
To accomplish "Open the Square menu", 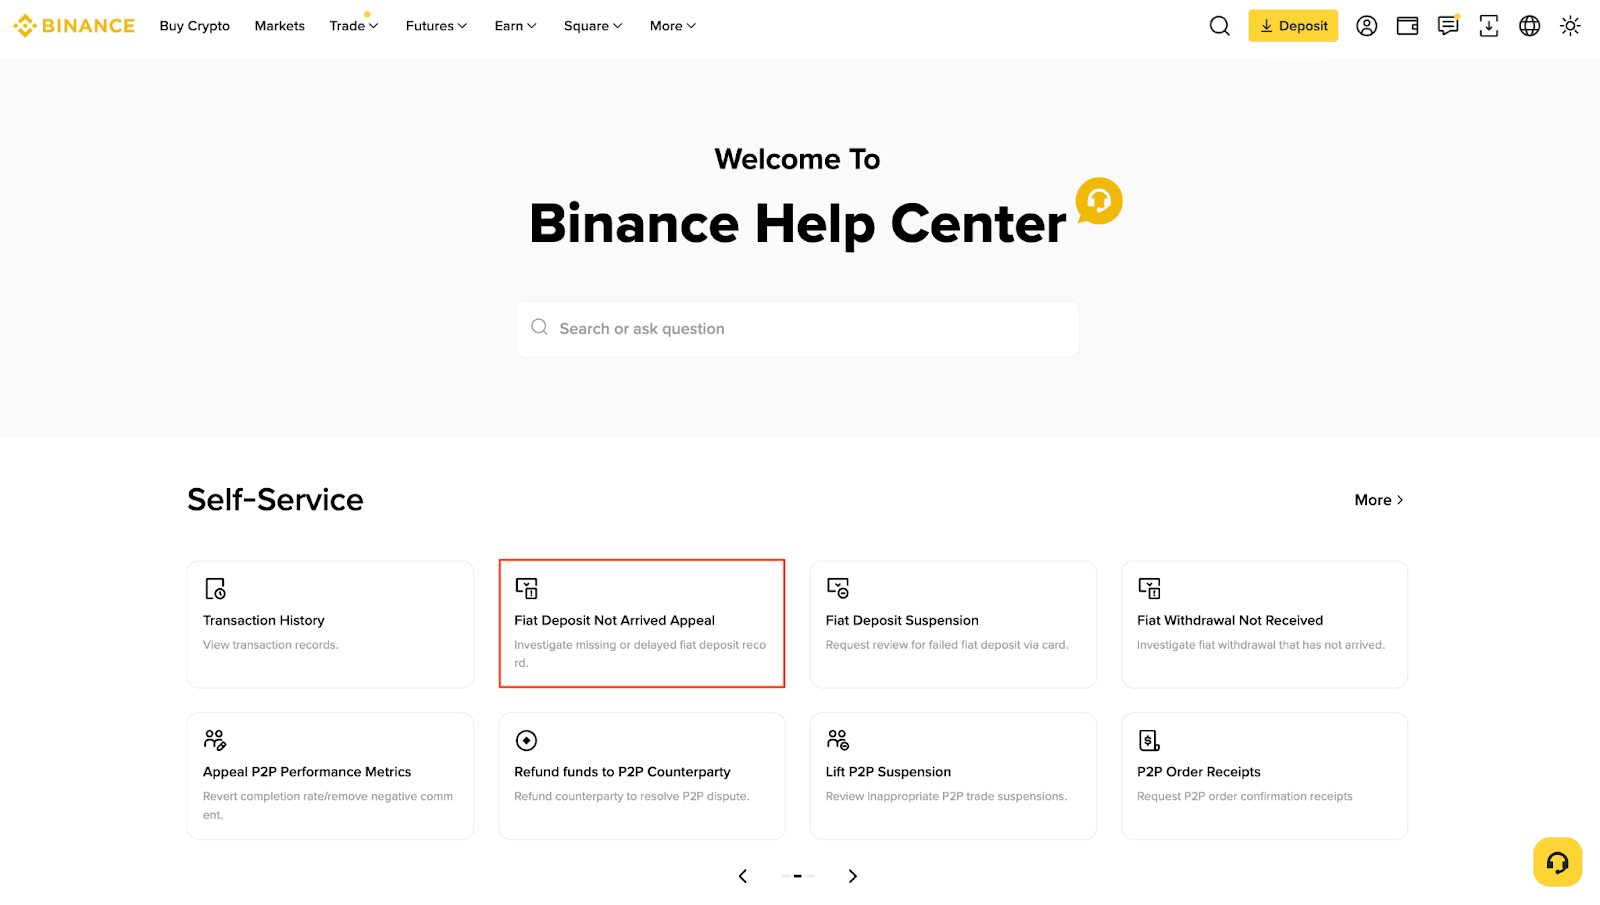I will point(593,26).
